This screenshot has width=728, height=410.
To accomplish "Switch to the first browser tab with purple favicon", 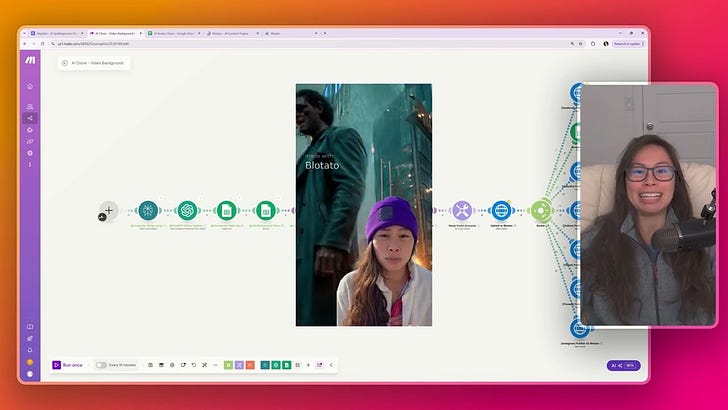I will point(57,33).
